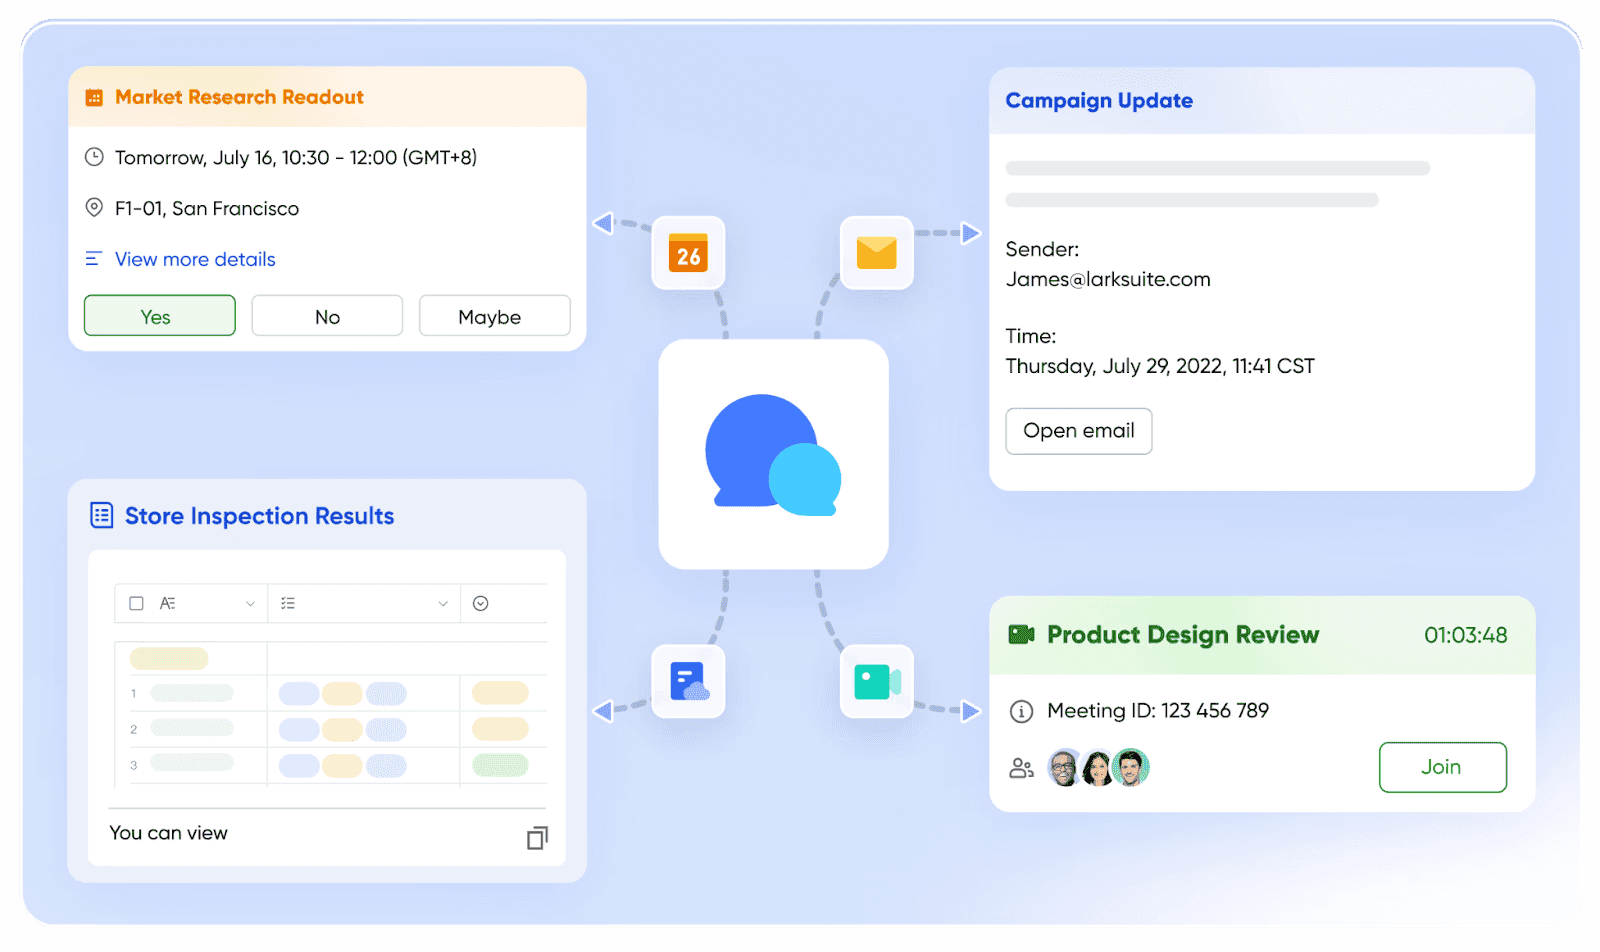This screenshot has width=1600, height=952.
Task: Select the Yes RSVP option
Action: [x=159, y=316]
